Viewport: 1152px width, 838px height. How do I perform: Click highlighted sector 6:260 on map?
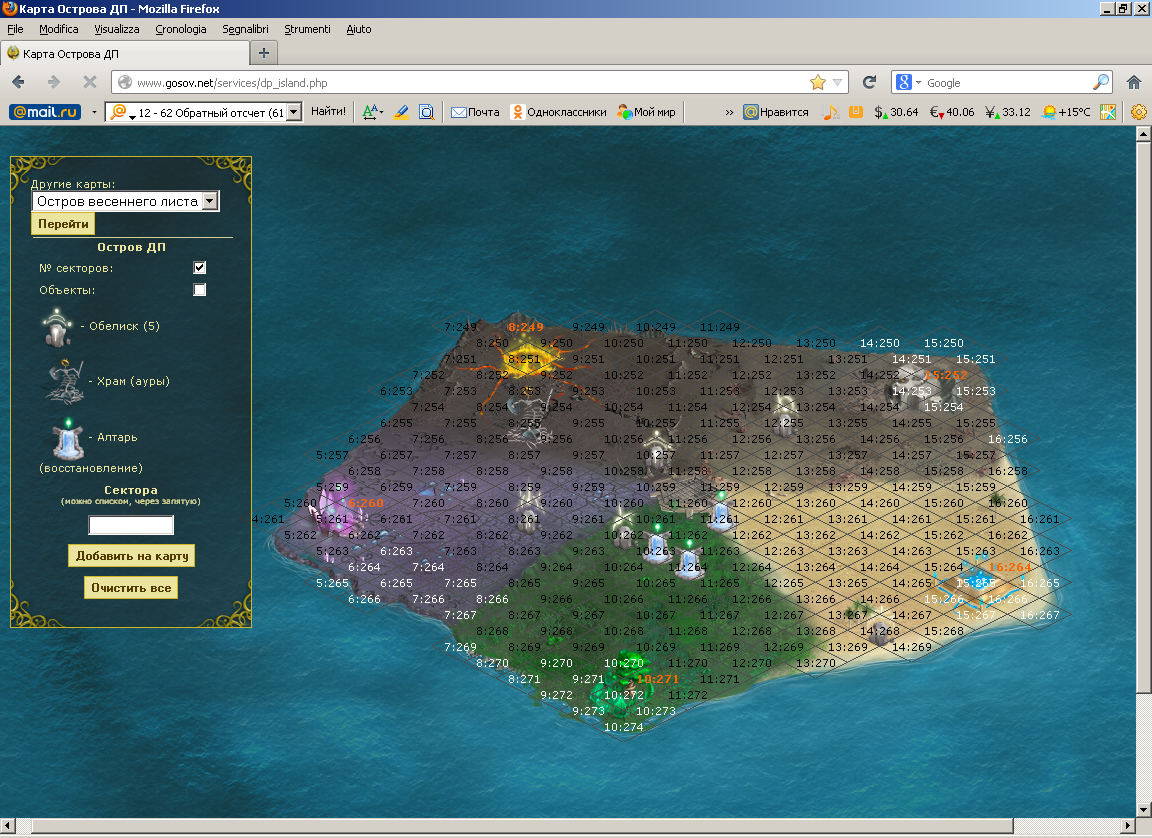[x=366, y=502]
